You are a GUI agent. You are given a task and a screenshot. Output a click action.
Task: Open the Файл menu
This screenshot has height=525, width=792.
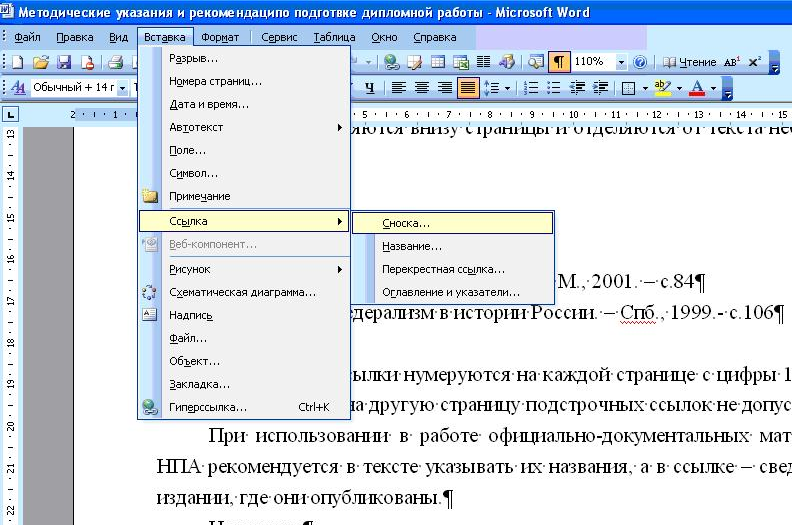tap(27, 37)
